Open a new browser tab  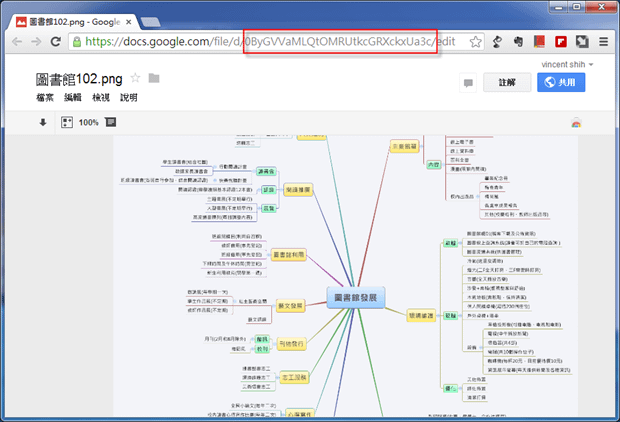(x=150, y=22)
